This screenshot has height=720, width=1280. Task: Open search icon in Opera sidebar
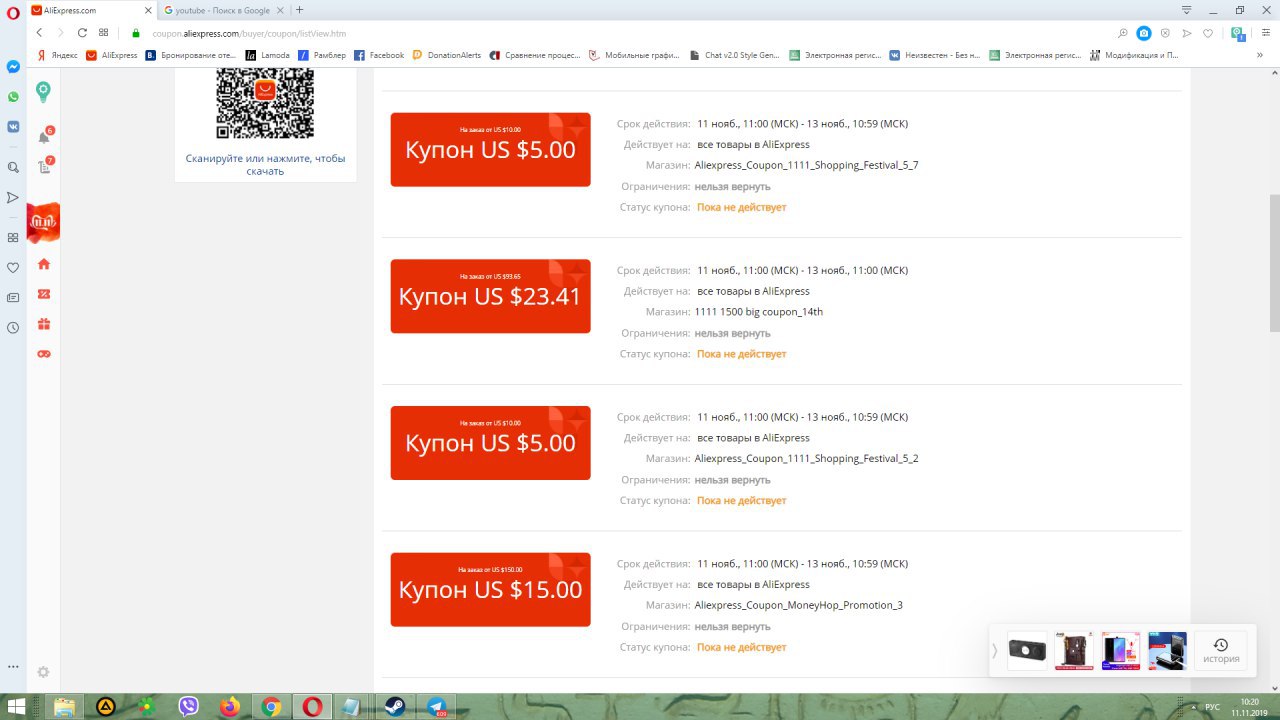14,167
